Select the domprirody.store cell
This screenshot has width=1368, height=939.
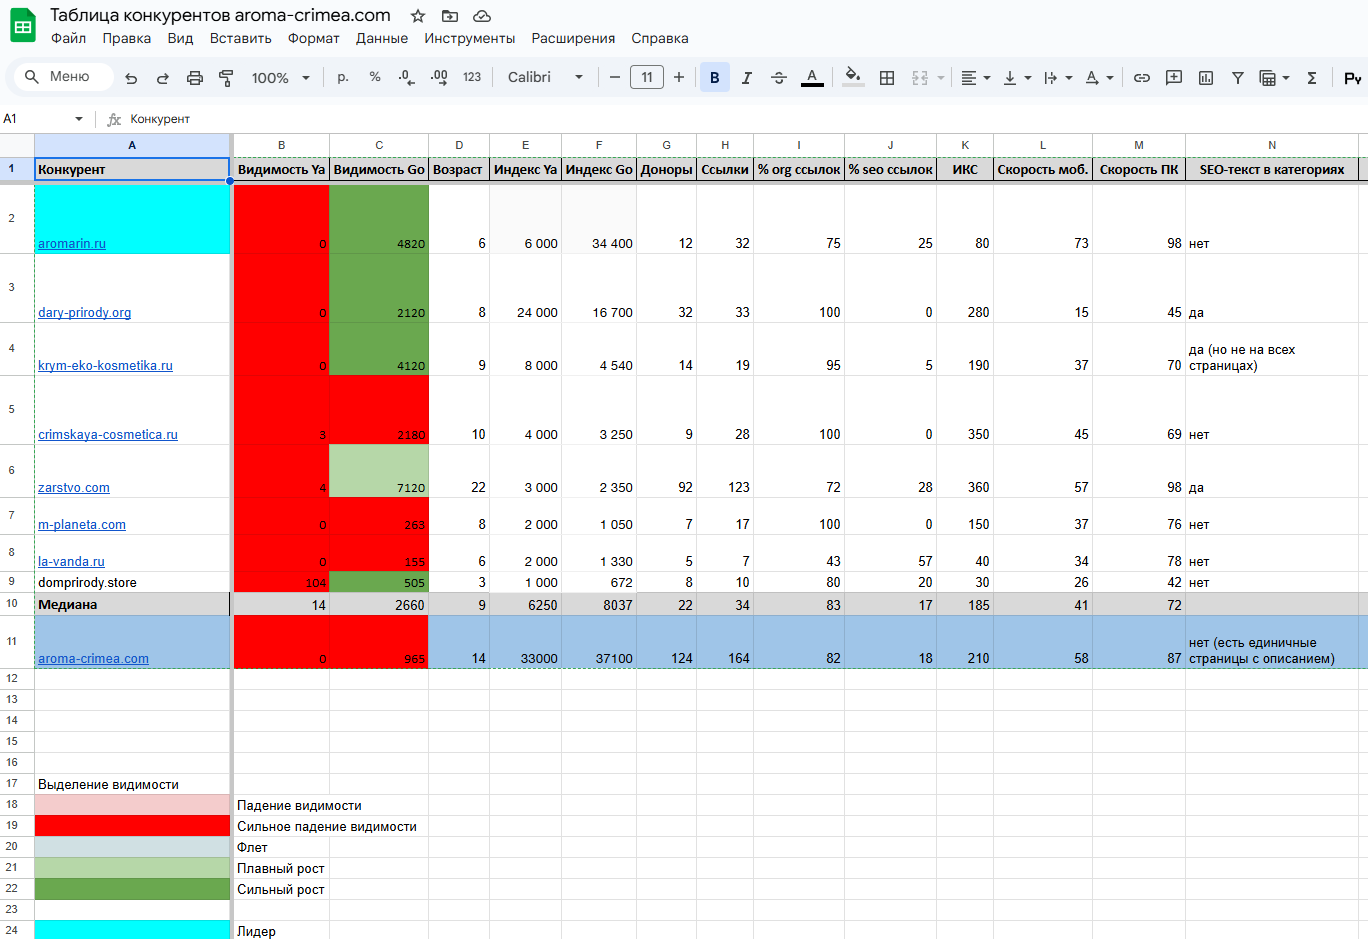tap(132, 582)
